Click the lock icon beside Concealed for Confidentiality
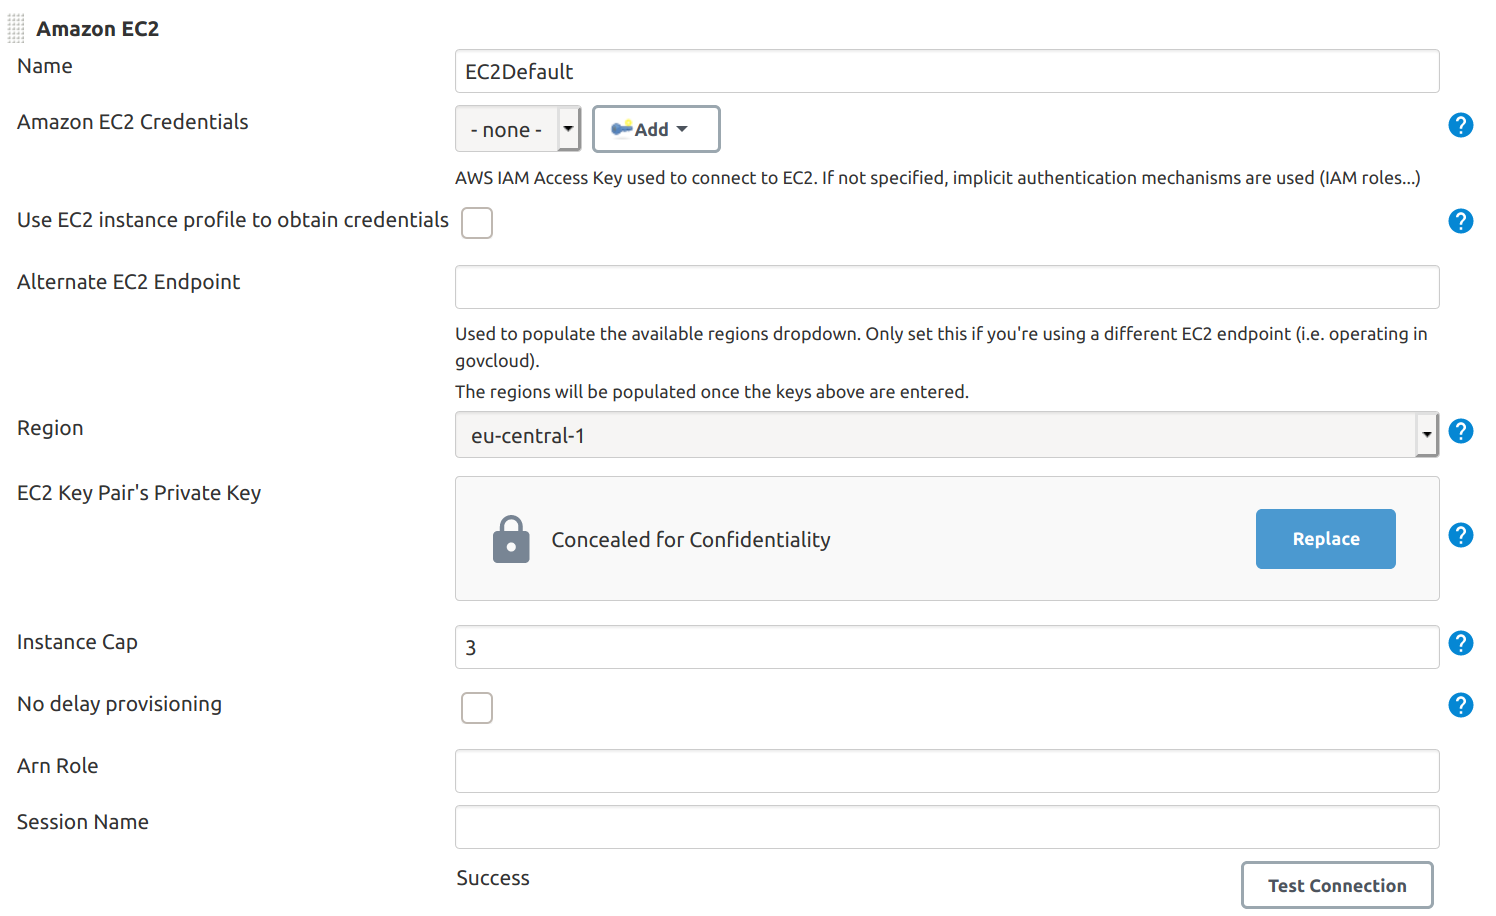This screenshot has width=1496, height=916. (511, 540)
